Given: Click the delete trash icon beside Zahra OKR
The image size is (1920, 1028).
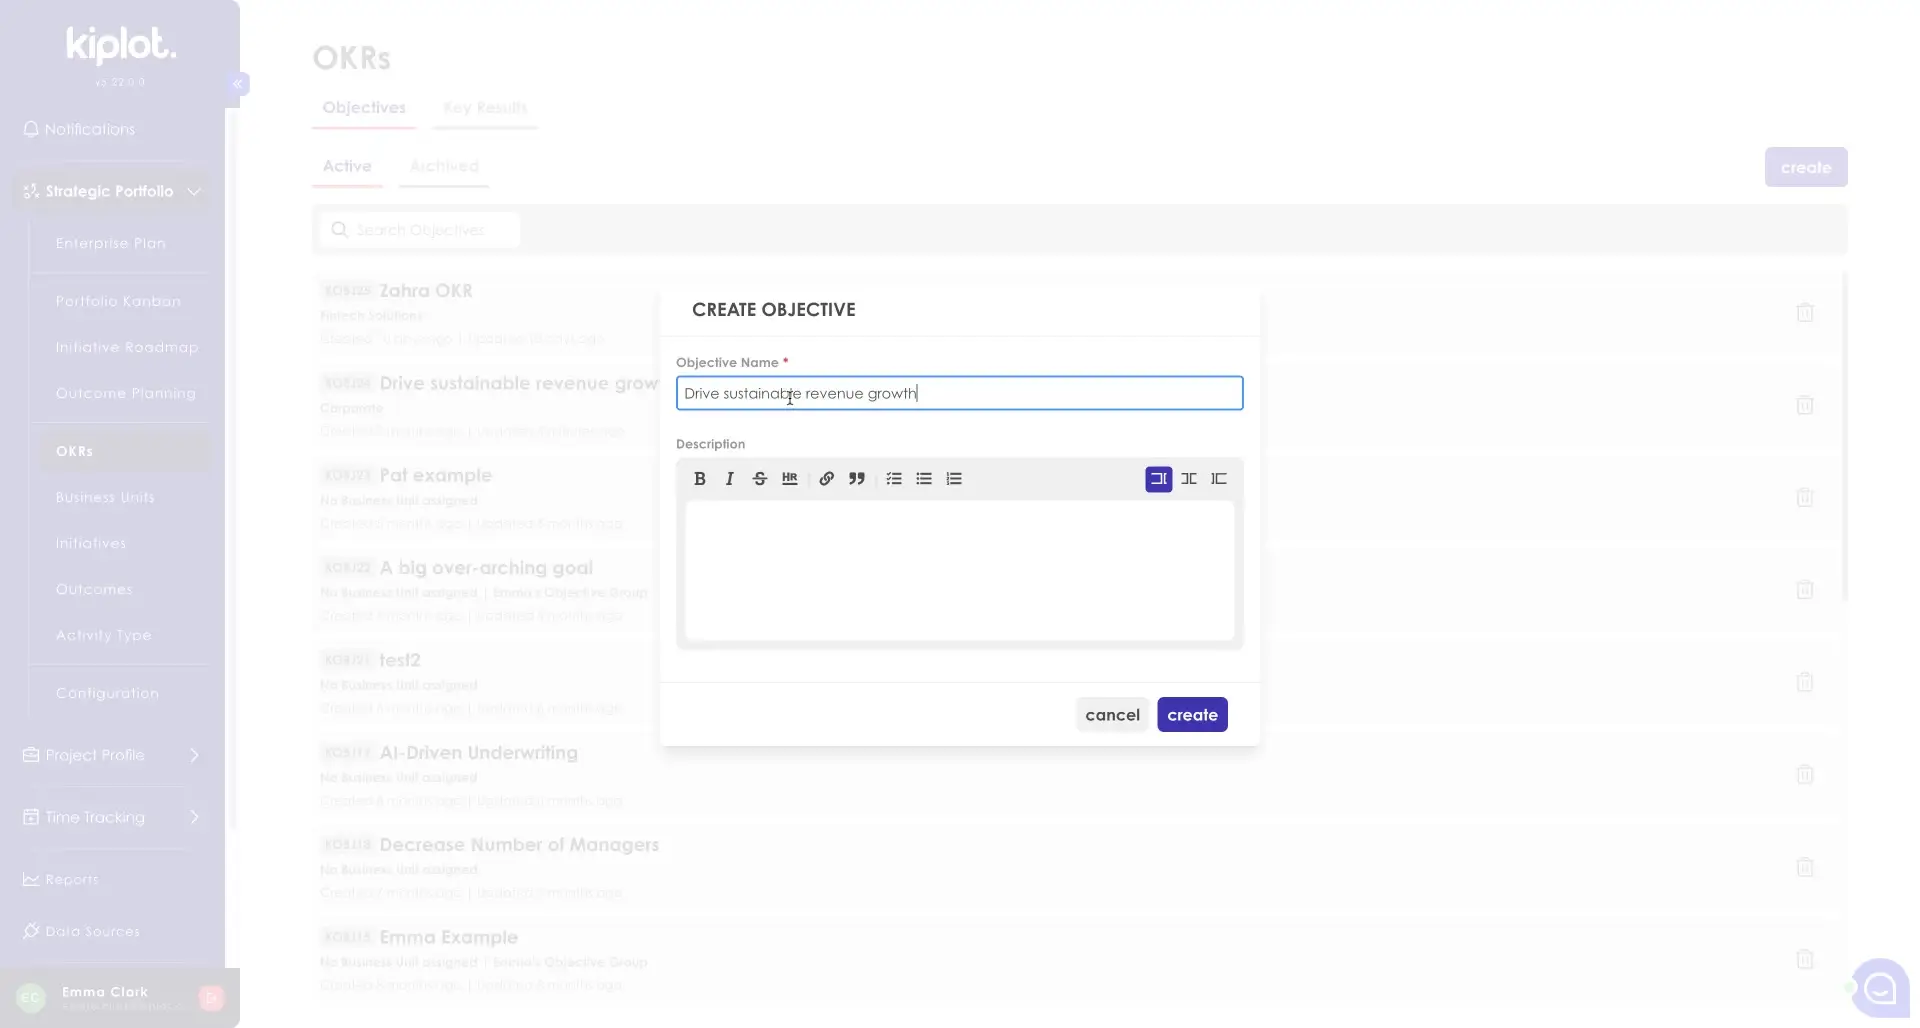Looking at the screenshot, I should click(1805, 313).
